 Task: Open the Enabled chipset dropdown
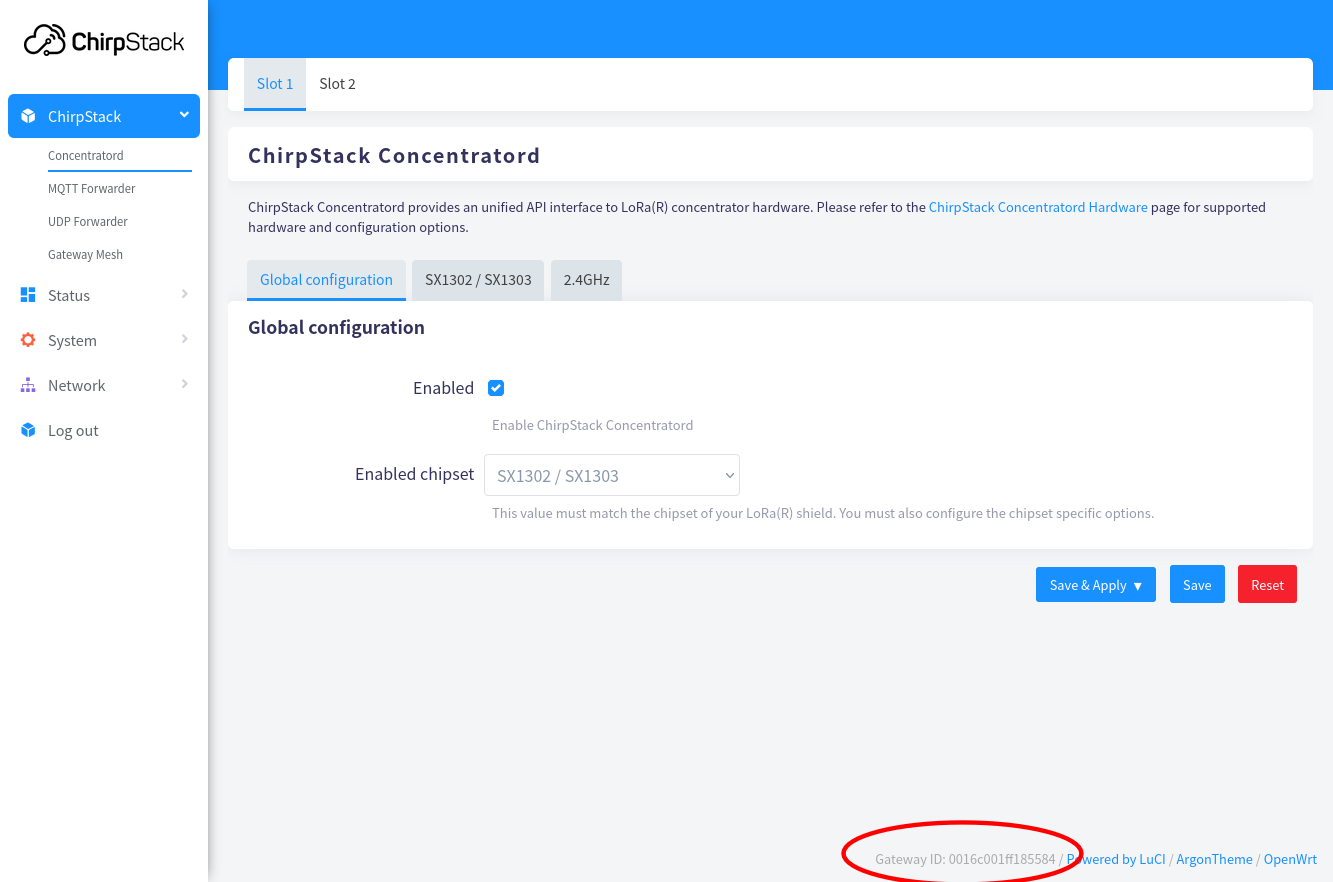pos(611,475)
